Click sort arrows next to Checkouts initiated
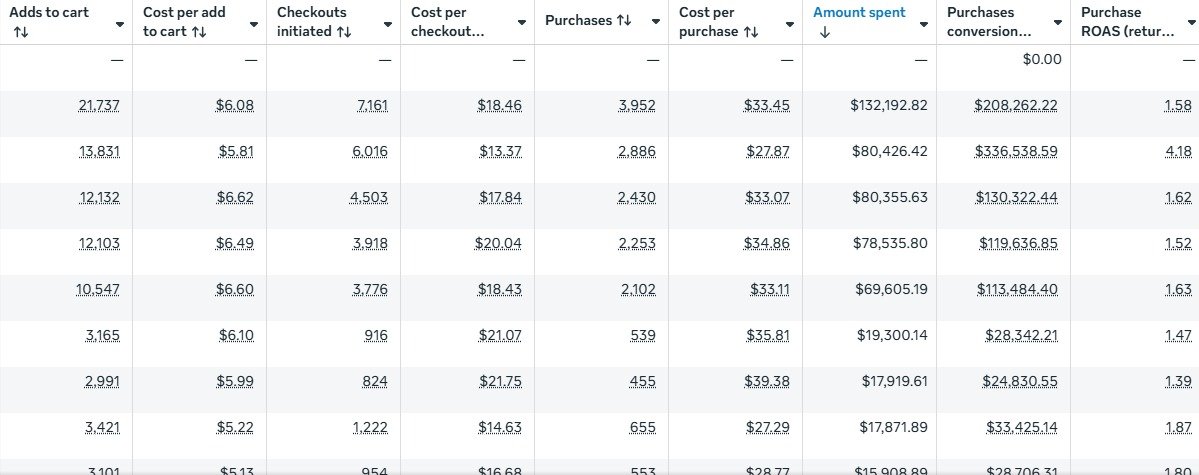Screen dimensions: 1199x475 pos(344,32)
